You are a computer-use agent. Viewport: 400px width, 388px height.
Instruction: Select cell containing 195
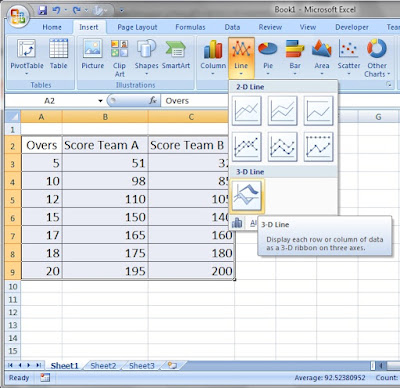(105, 271)
